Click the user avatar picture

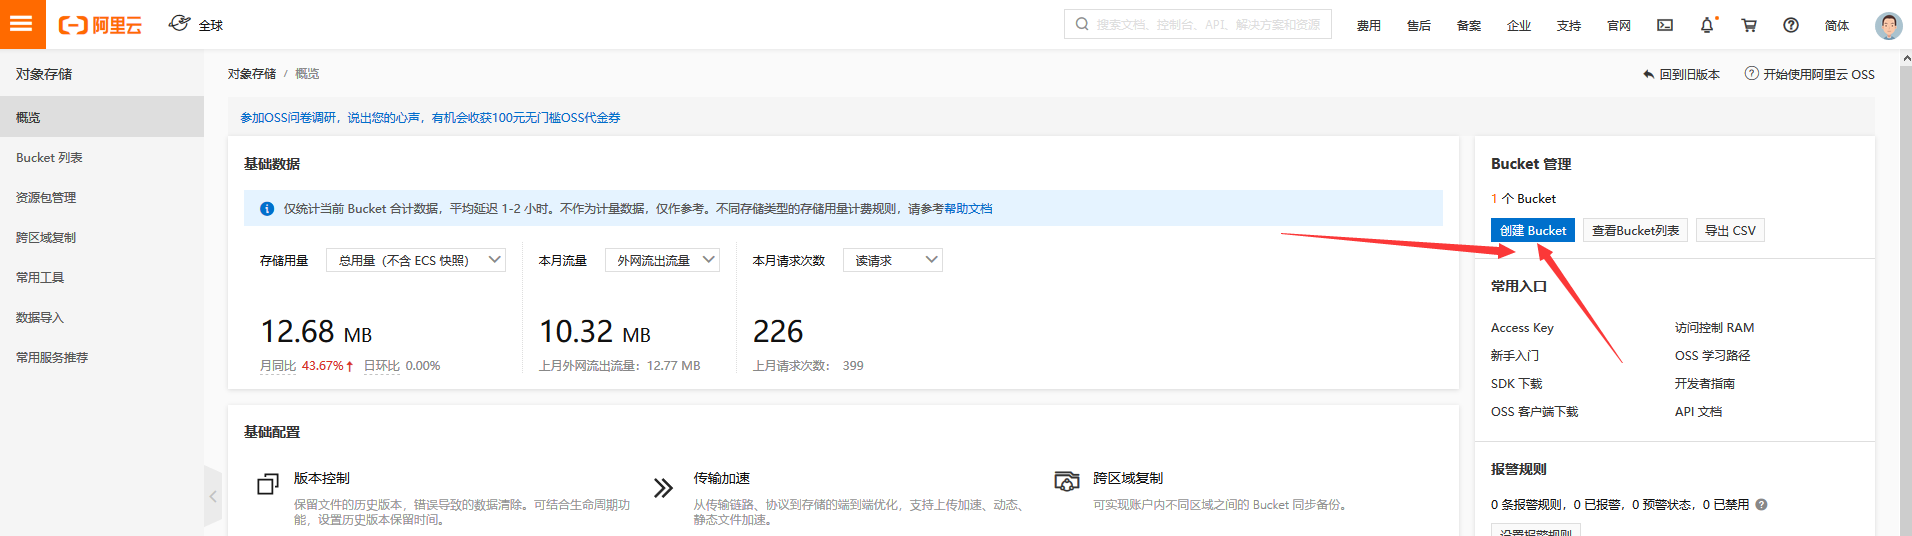[1889, 25]
